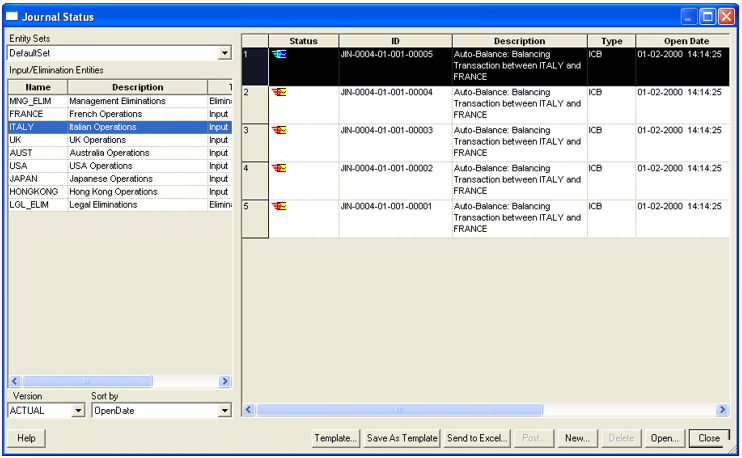The width and height of the screenshot is (742, 458).
Task: Select the AUST entity row
Action: point(120,153)
